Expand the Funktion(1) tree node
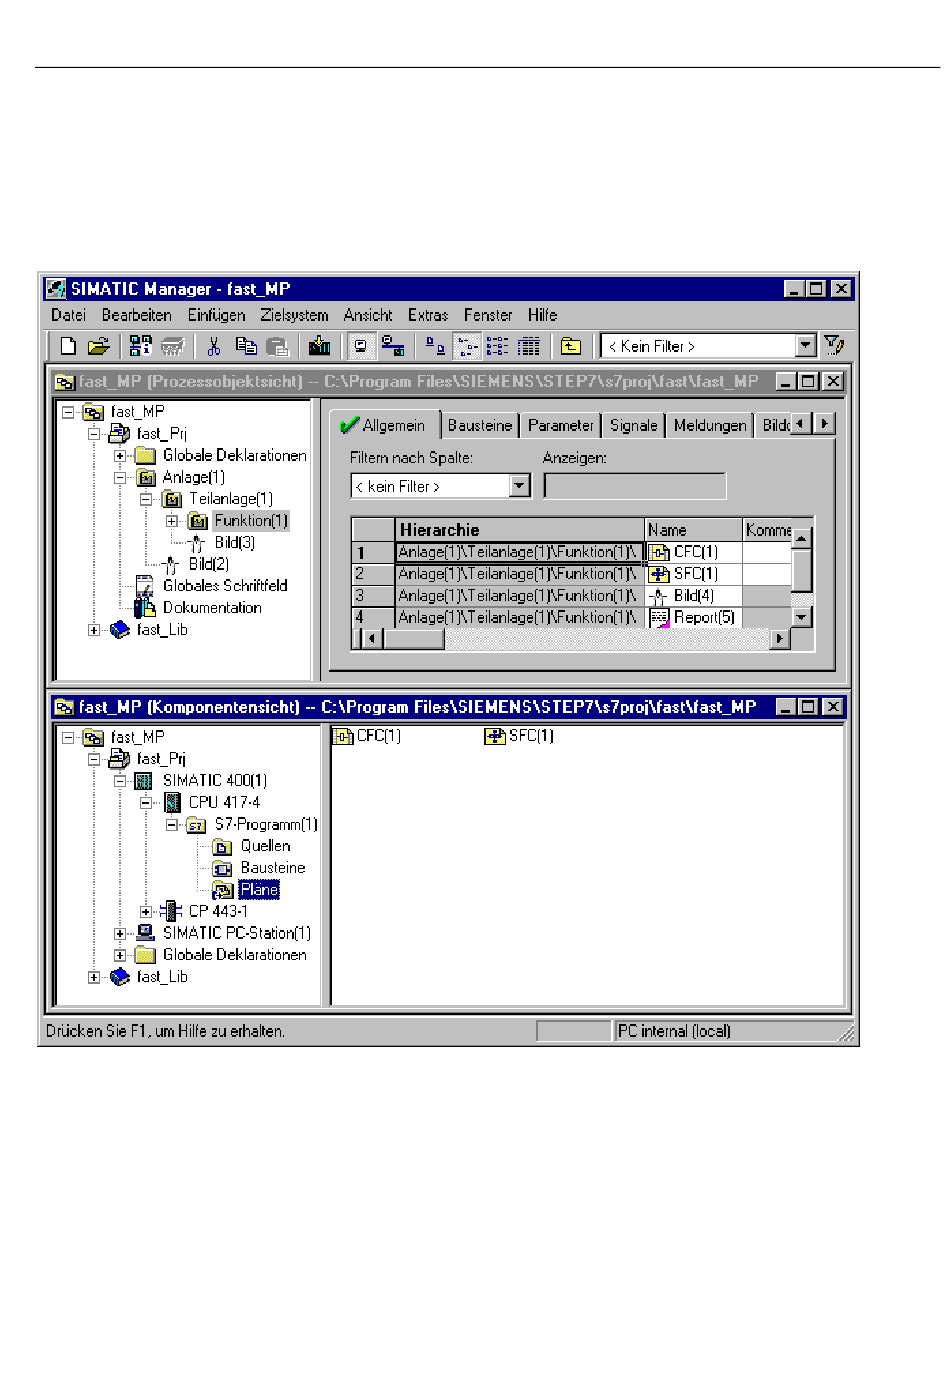This screenshot has height=1397, width=950. tap(172, 521)
